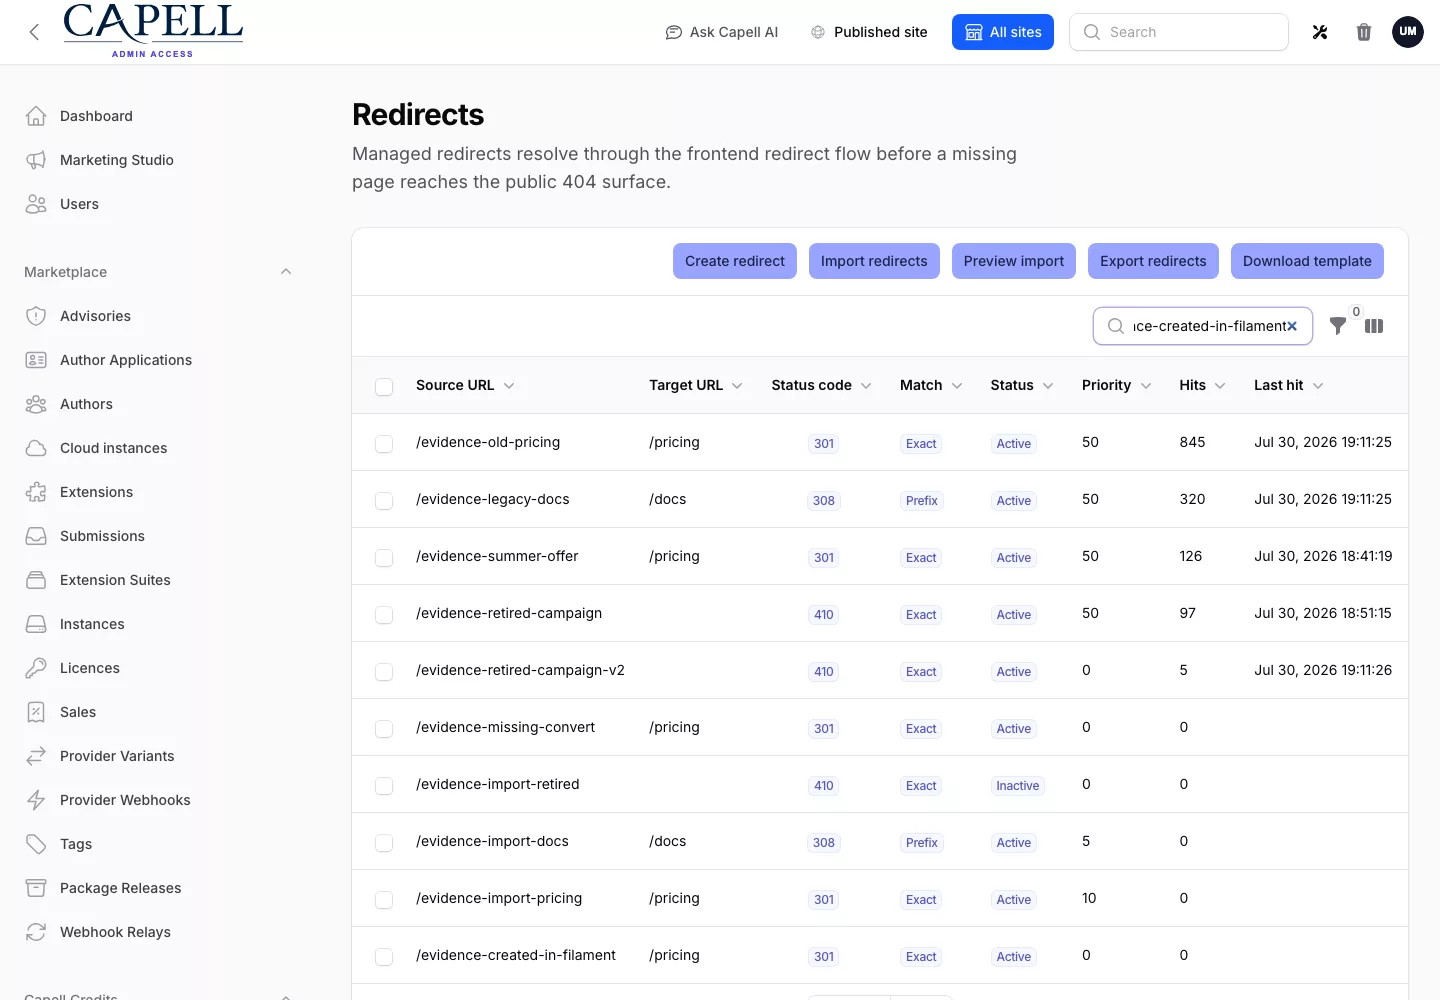The width and height of the screenshot is (1440, 1000).
Task: Sort by the Priority column header
Action: point(1116,385)
